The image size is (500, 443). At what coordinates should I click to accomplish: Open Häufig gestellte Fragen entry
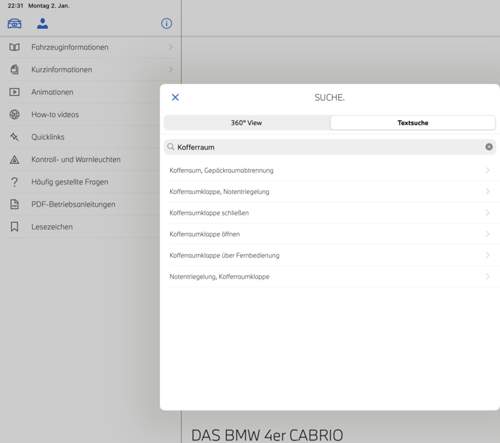click(x=80, y=182)
